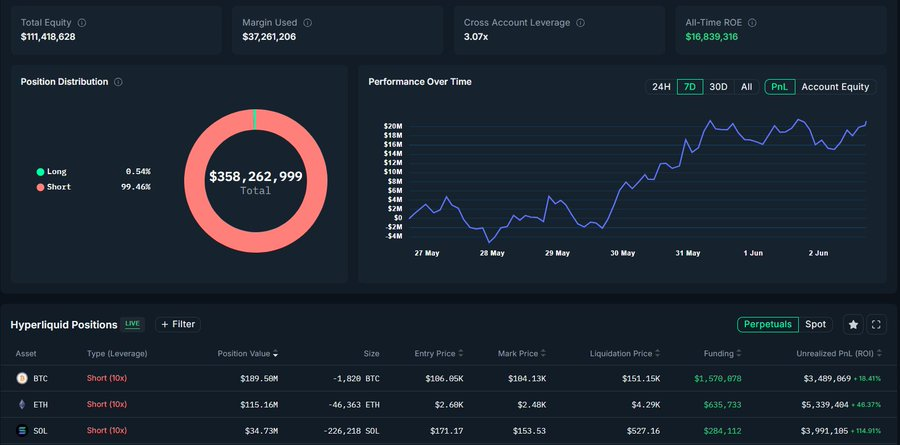
Task: Click SOL row Short (10x) label
Action: (107, 430)
